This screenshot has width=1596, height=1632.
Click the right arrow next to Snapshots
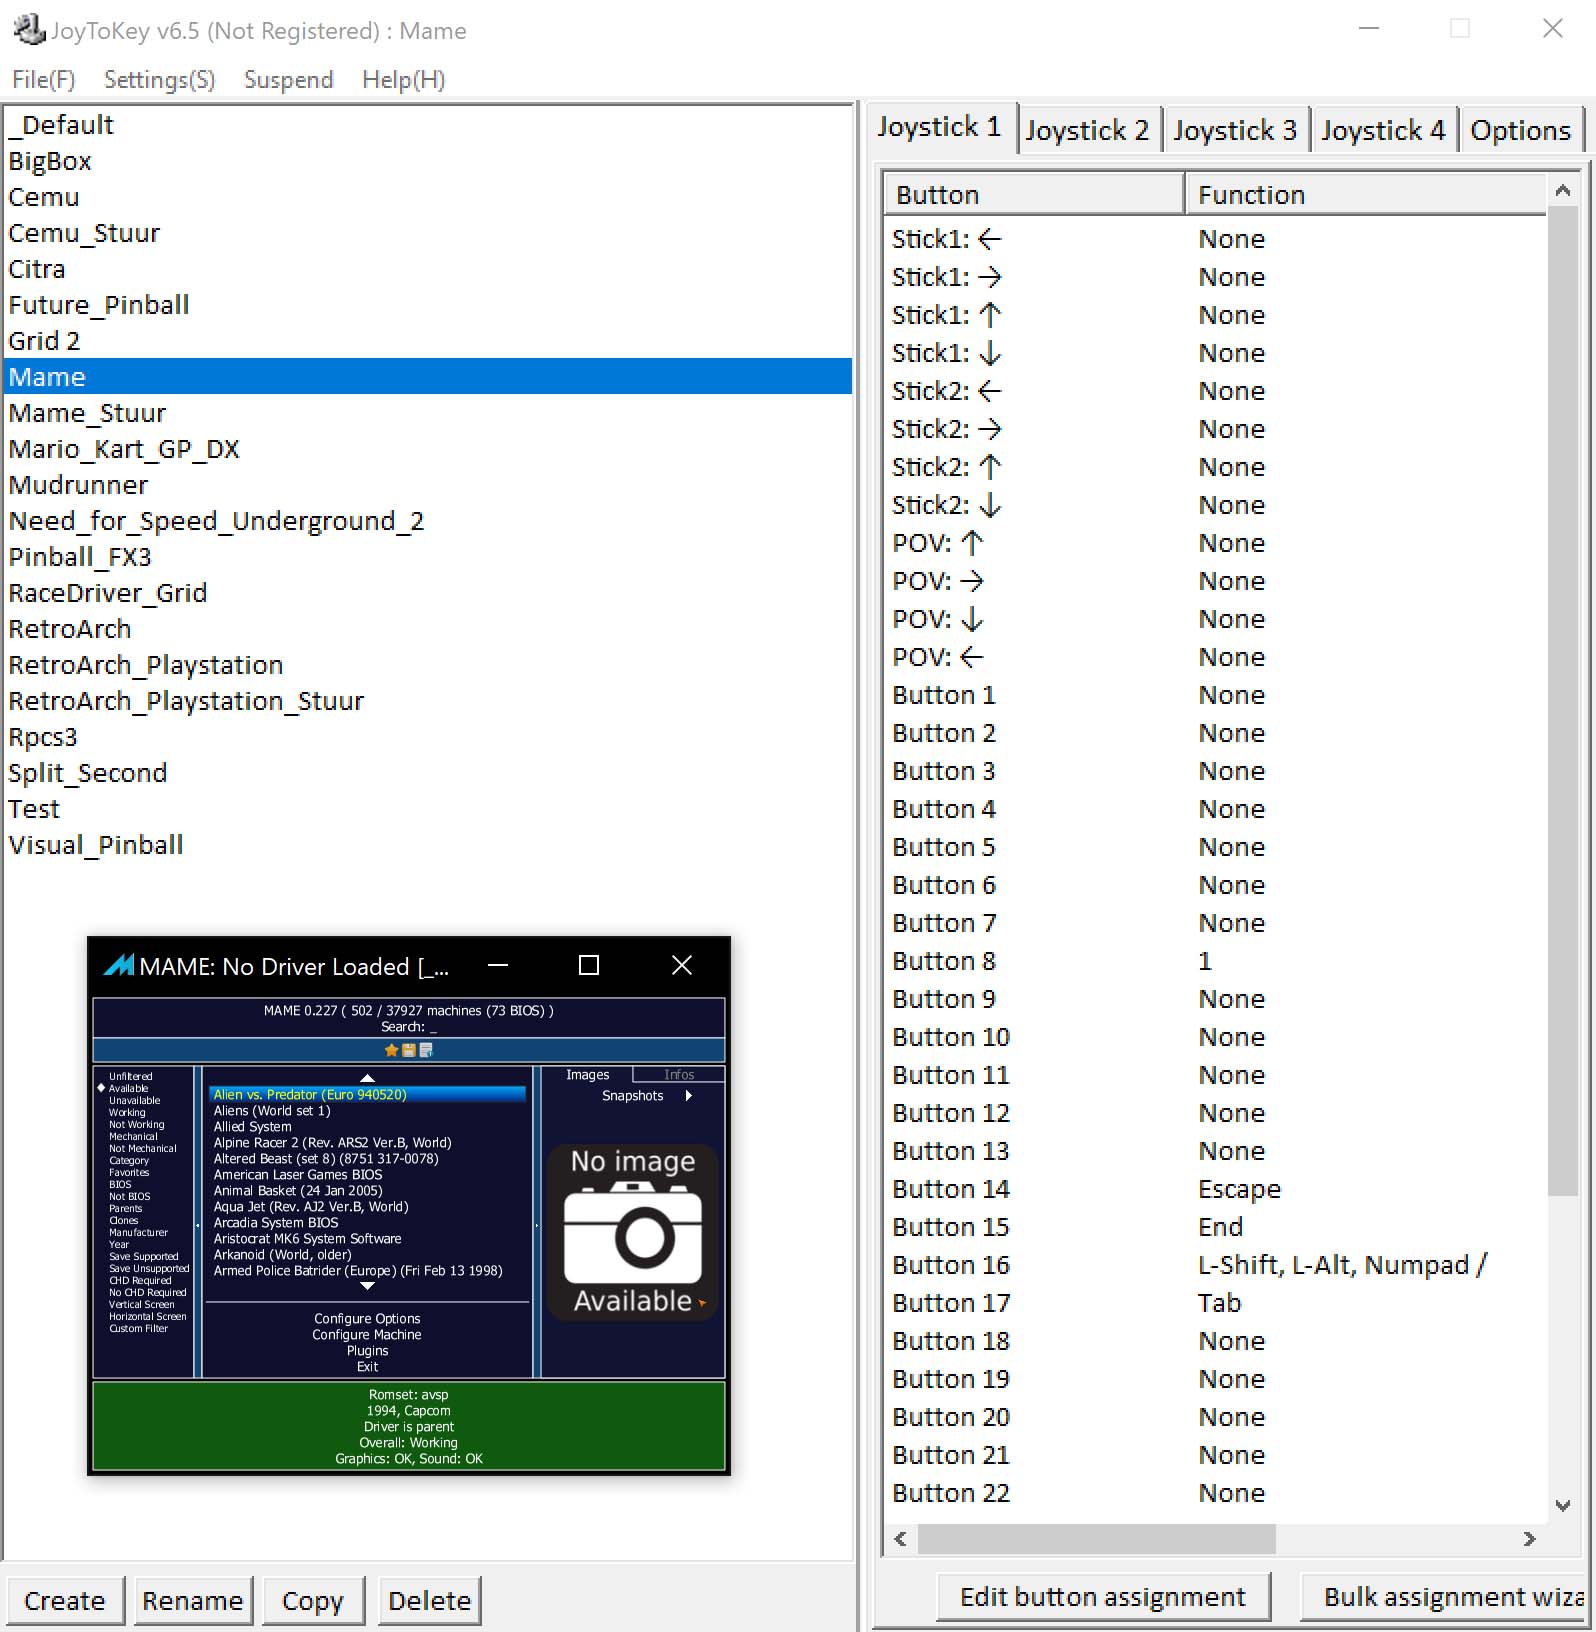(x=688, y=1096)
